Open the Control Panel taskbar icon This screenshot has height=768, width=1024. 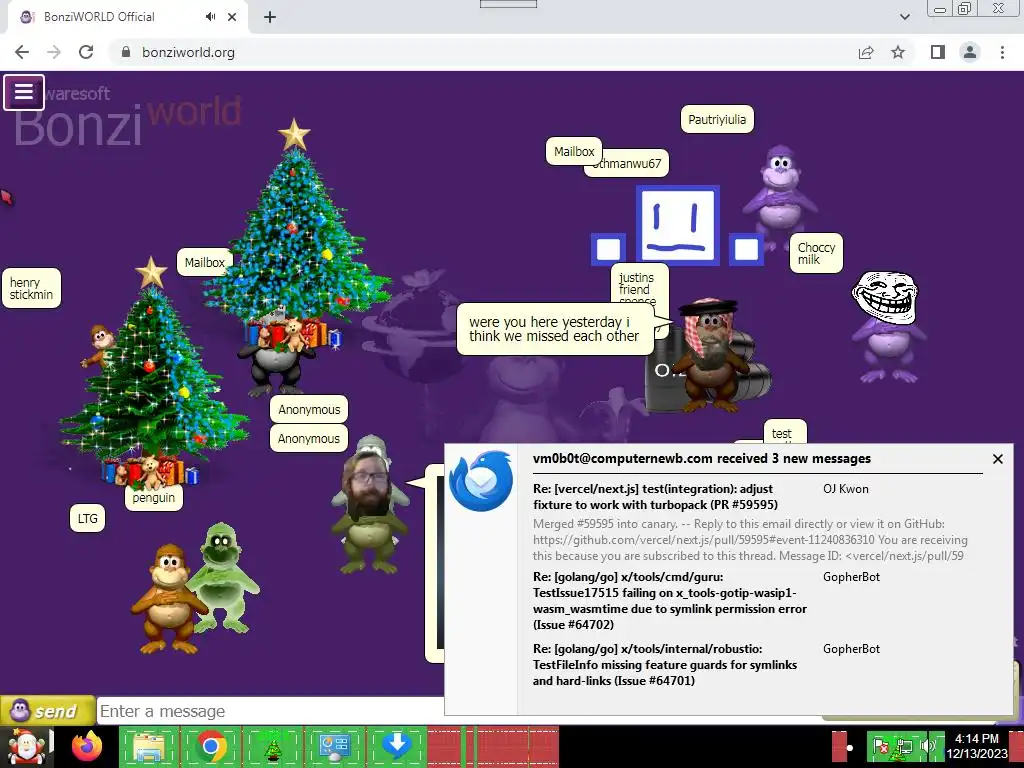334,746
